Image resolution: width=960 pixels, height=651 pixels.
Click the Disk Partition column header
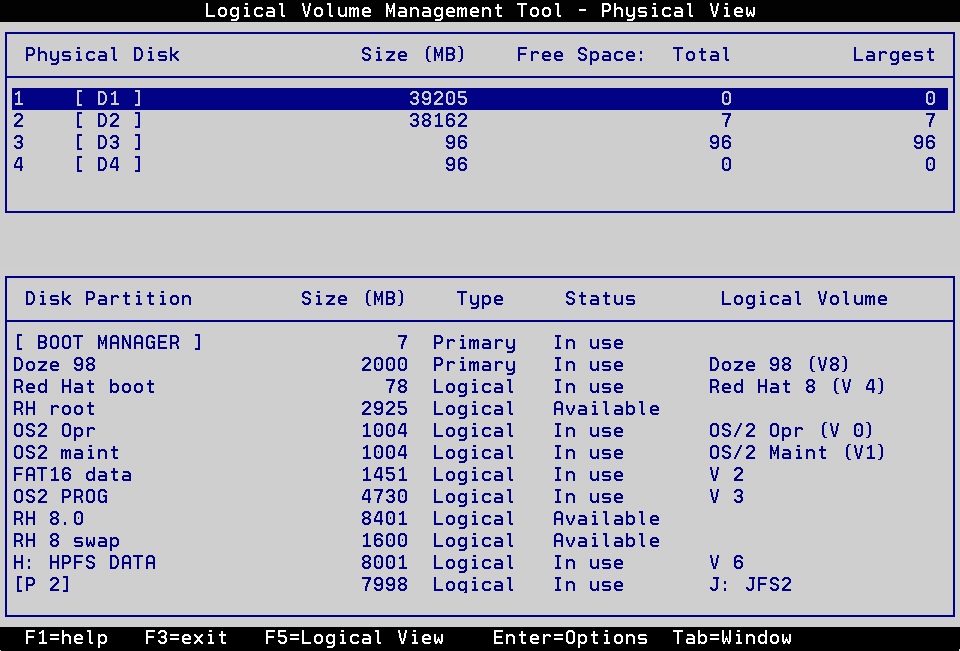(x=108, y=298)
